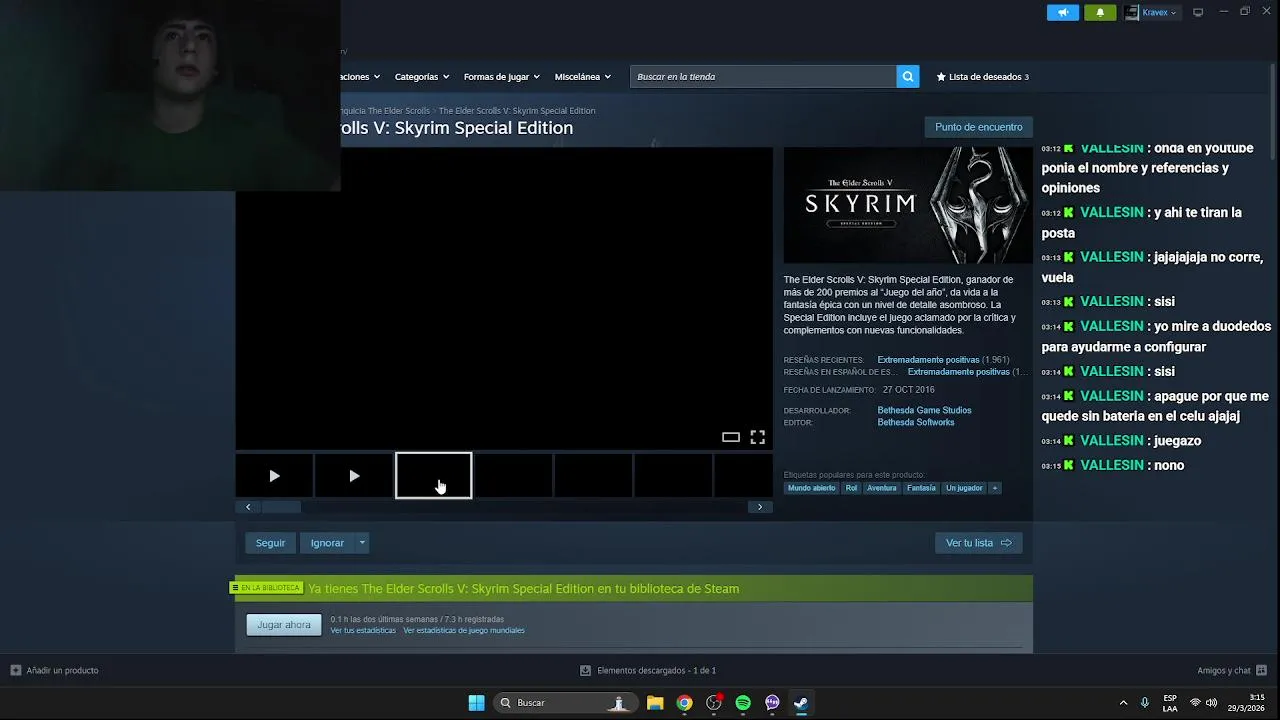The width and height of the screenshot is (1280, 720).
Task: Open Wi-Fi network tray icon
Action: point(1195,703)
